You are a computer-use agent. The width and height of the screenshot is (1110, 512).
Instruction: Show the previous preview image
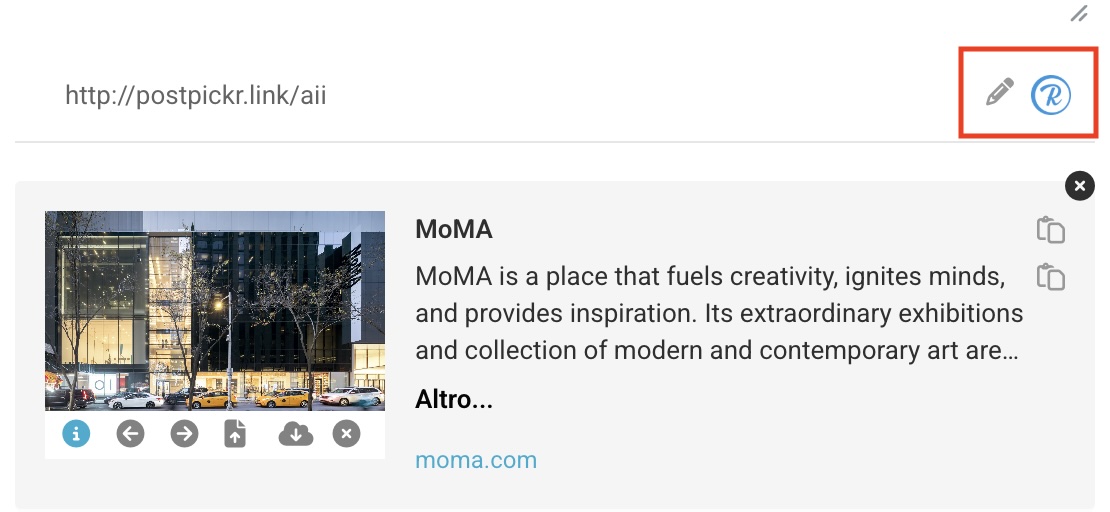[x=130, y=434]
